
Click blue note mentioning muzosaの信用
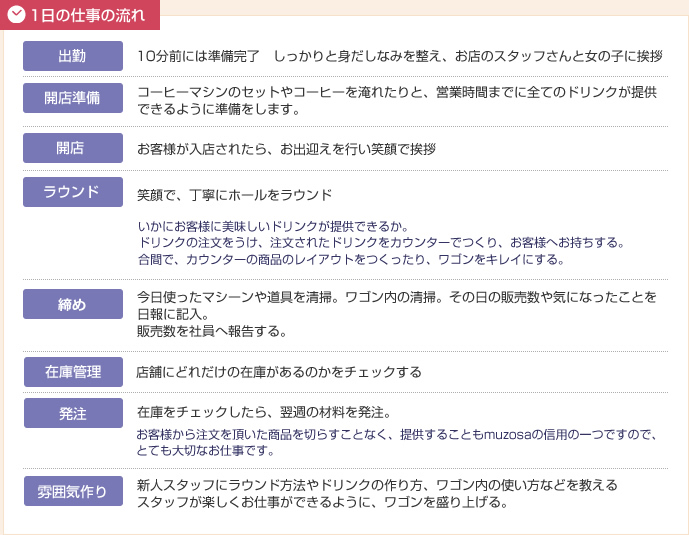tap(397, 442)
